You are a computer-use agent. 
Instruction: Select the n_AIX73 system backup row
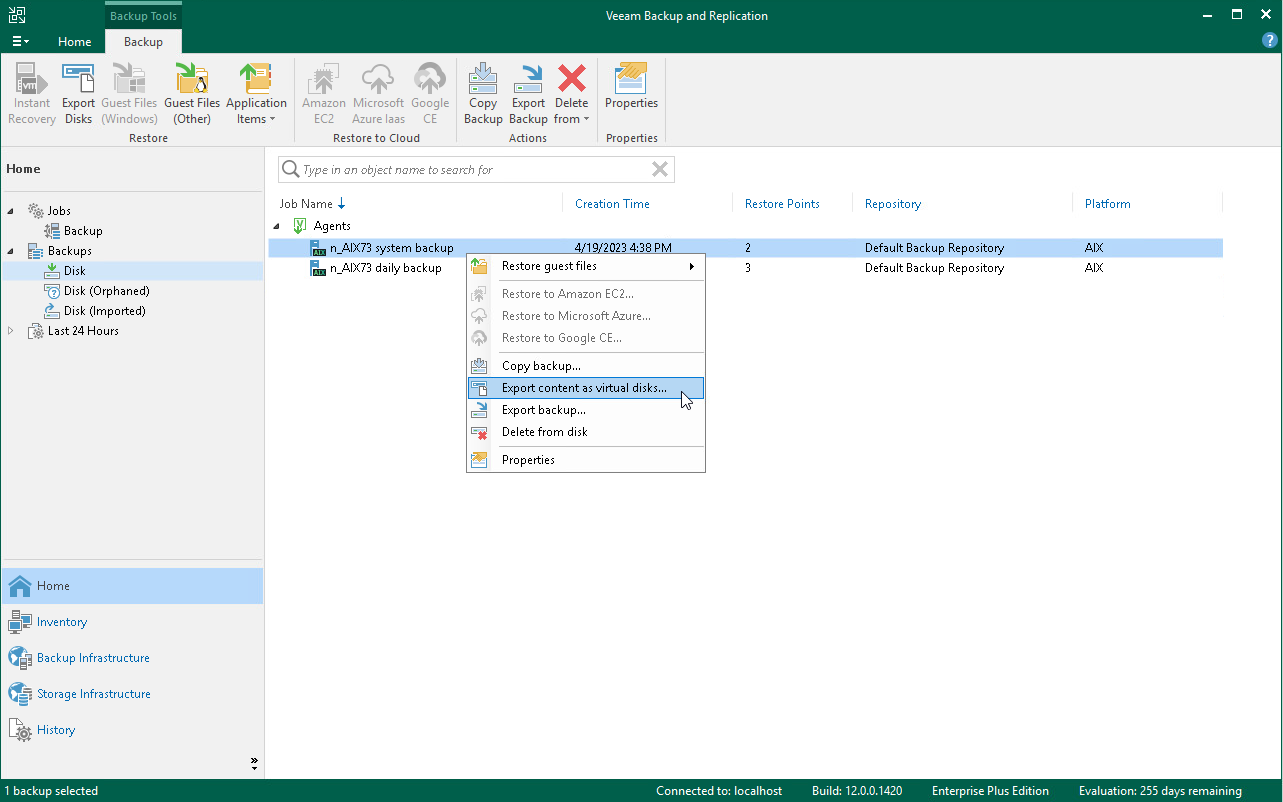tap(745, 248)
